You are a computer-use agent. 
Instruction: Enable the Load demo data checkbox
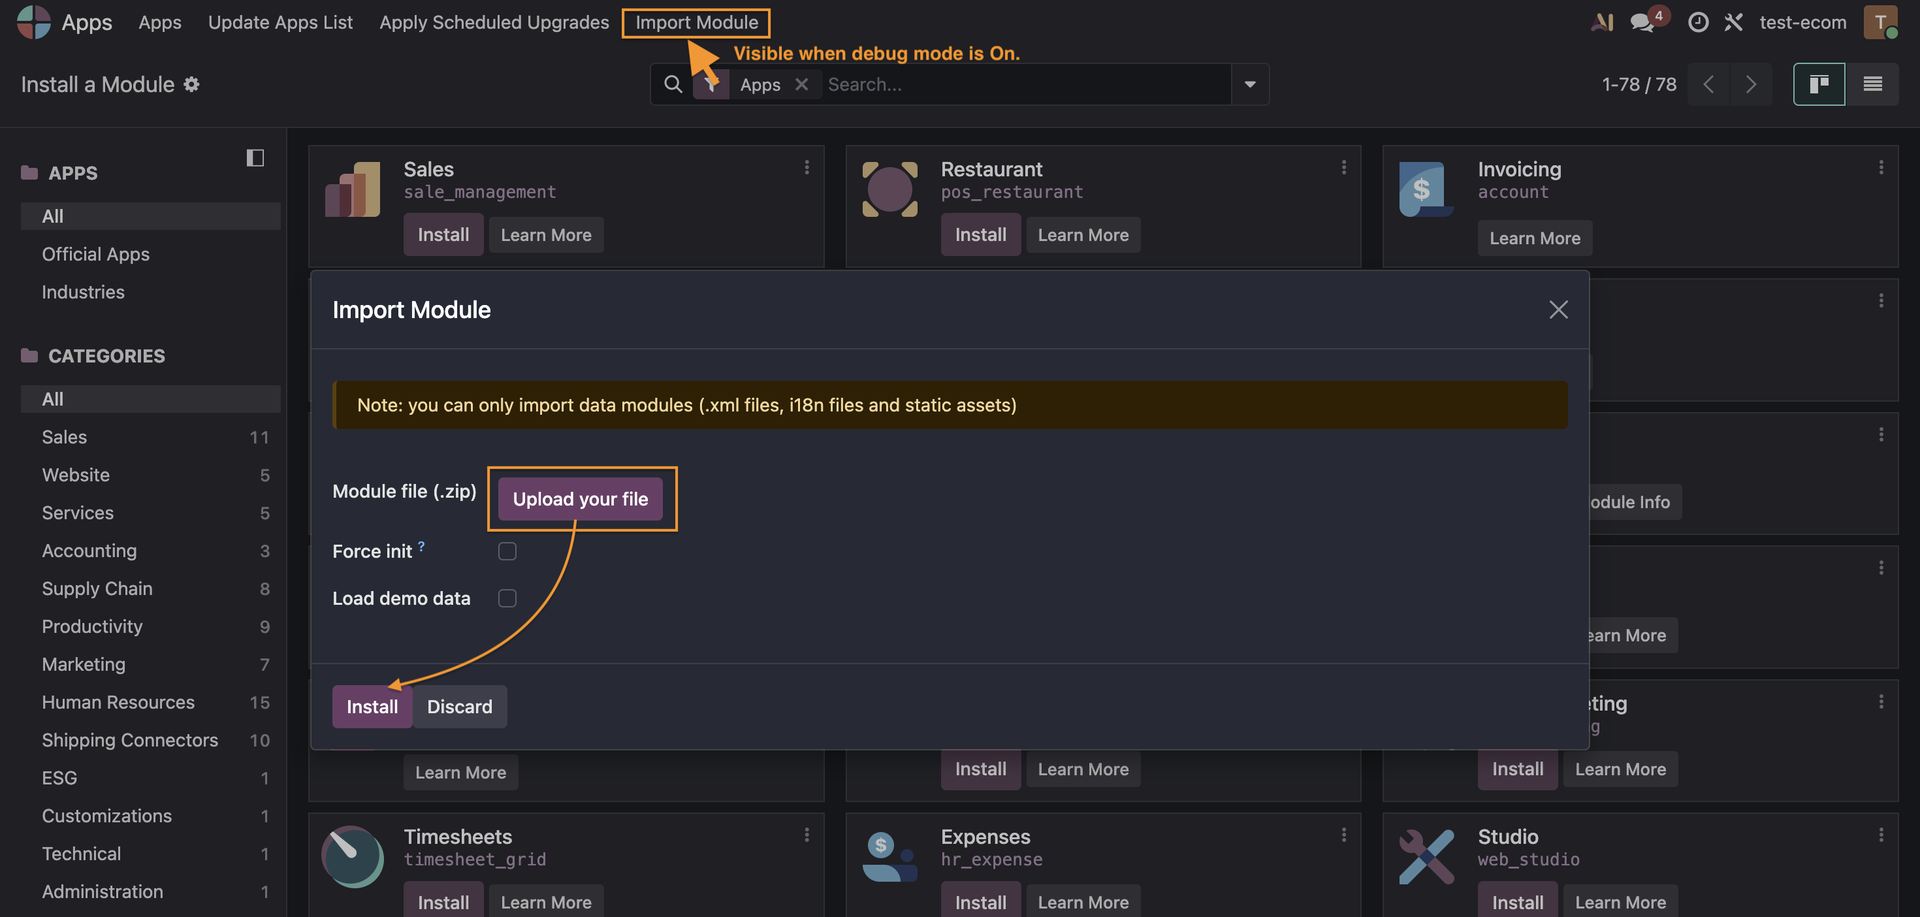[508, 598]
